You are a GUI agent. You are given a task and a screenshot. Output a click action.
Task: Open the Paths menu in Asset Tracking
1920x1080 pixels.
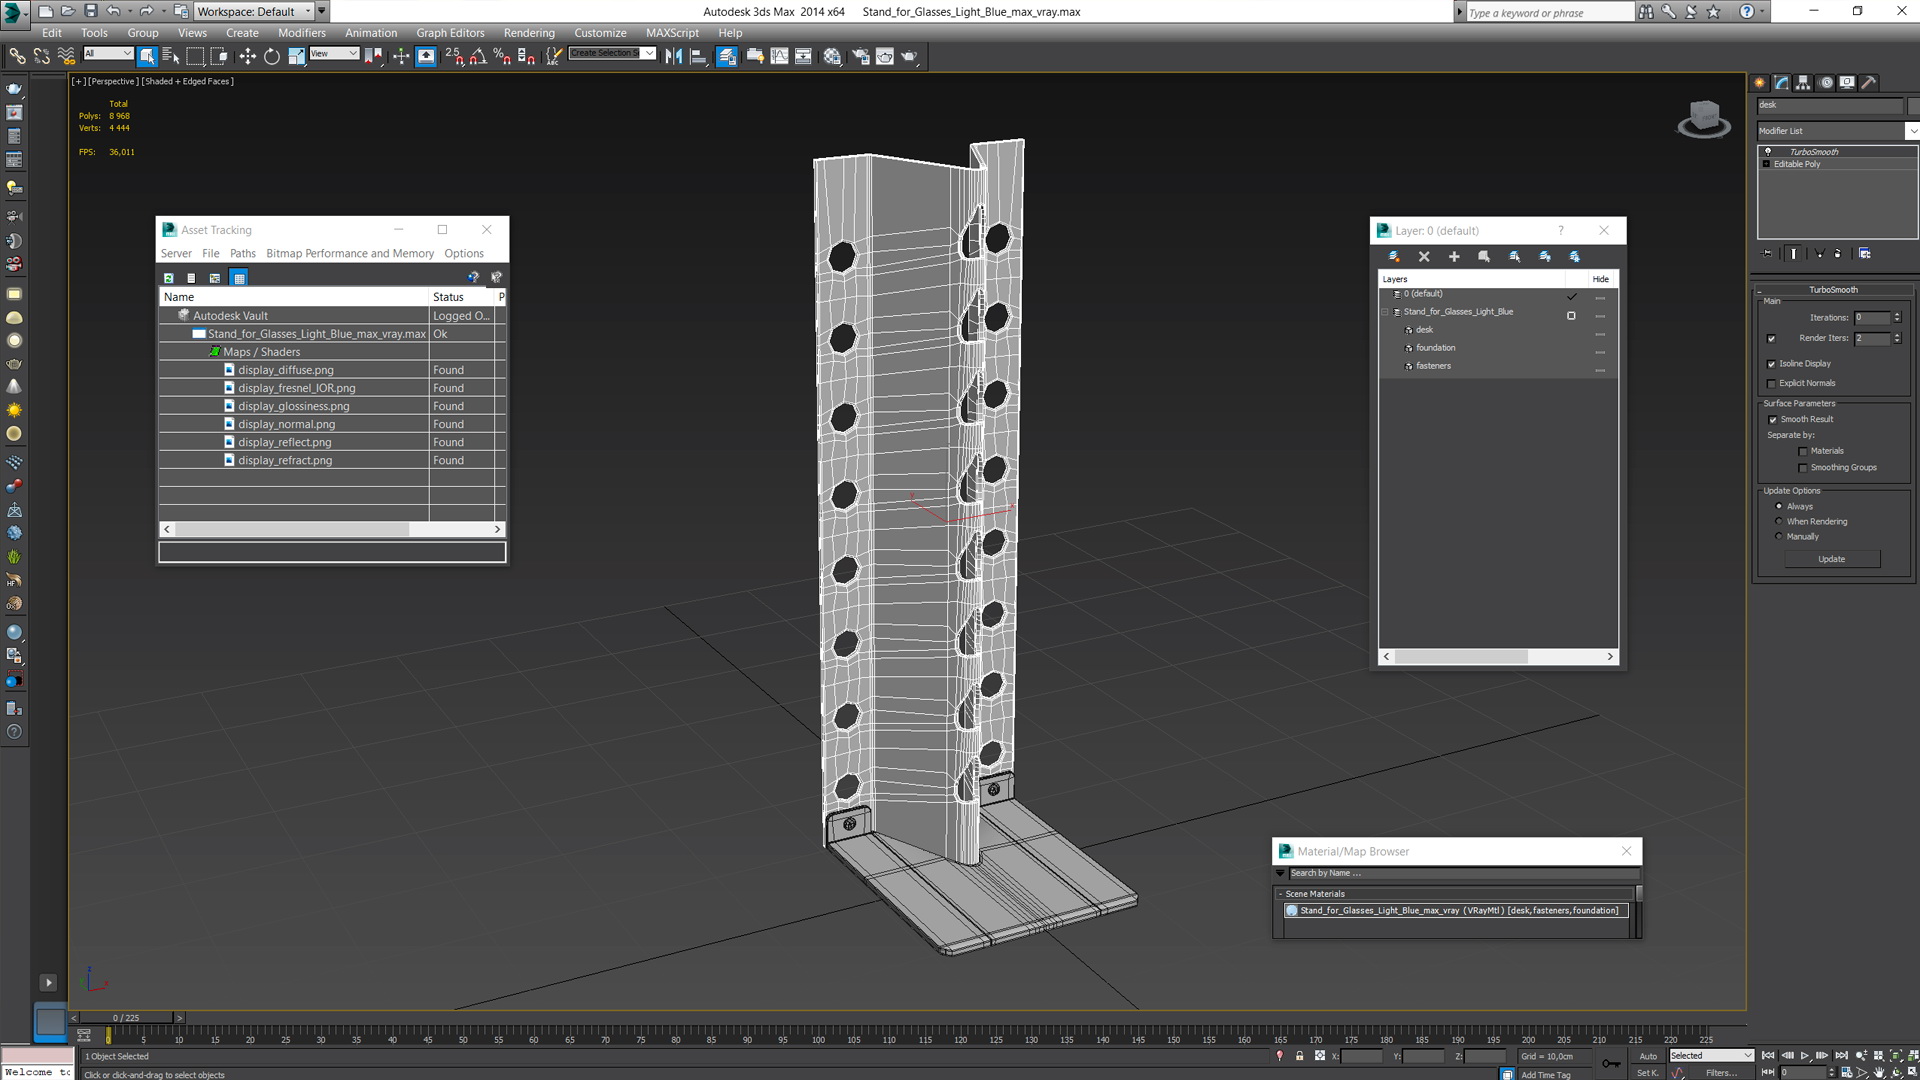pos(242,254)
